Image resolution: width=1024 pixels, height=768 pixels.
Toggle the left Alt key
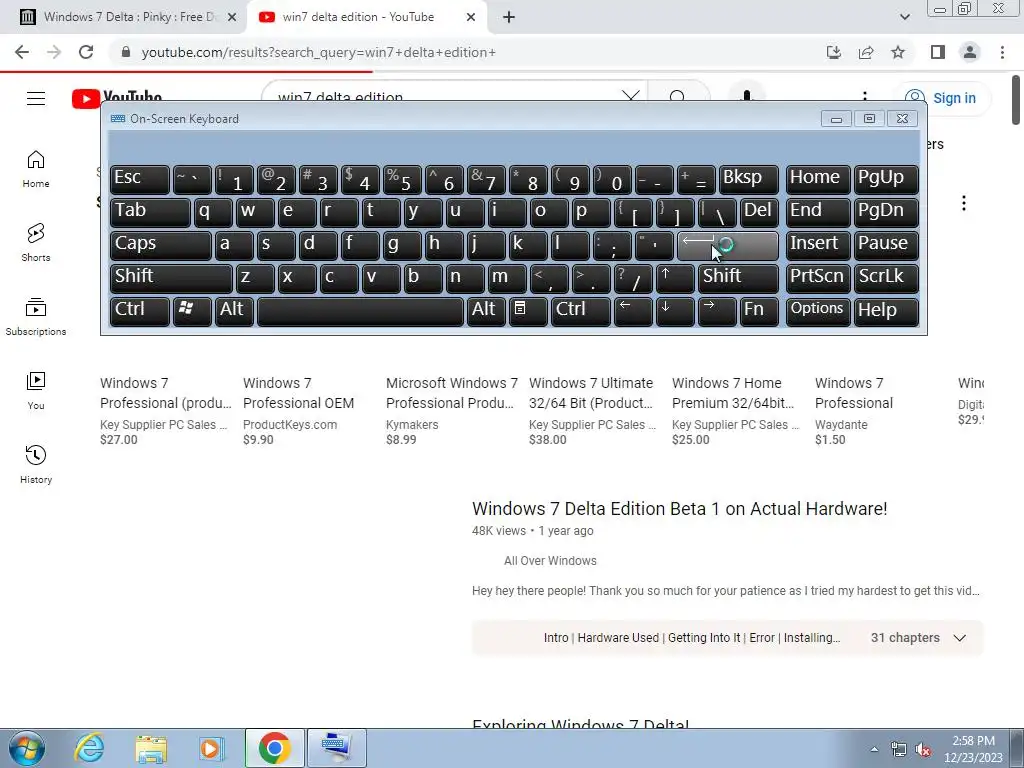[x=234, y=311]
